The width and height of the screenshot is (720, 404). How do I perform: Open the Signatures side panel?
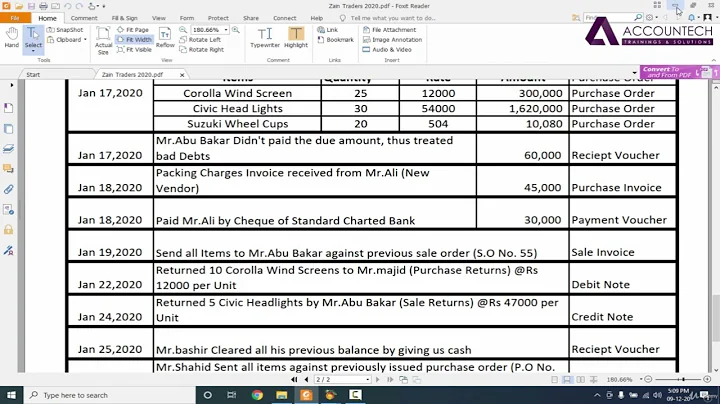click(8, 251)
